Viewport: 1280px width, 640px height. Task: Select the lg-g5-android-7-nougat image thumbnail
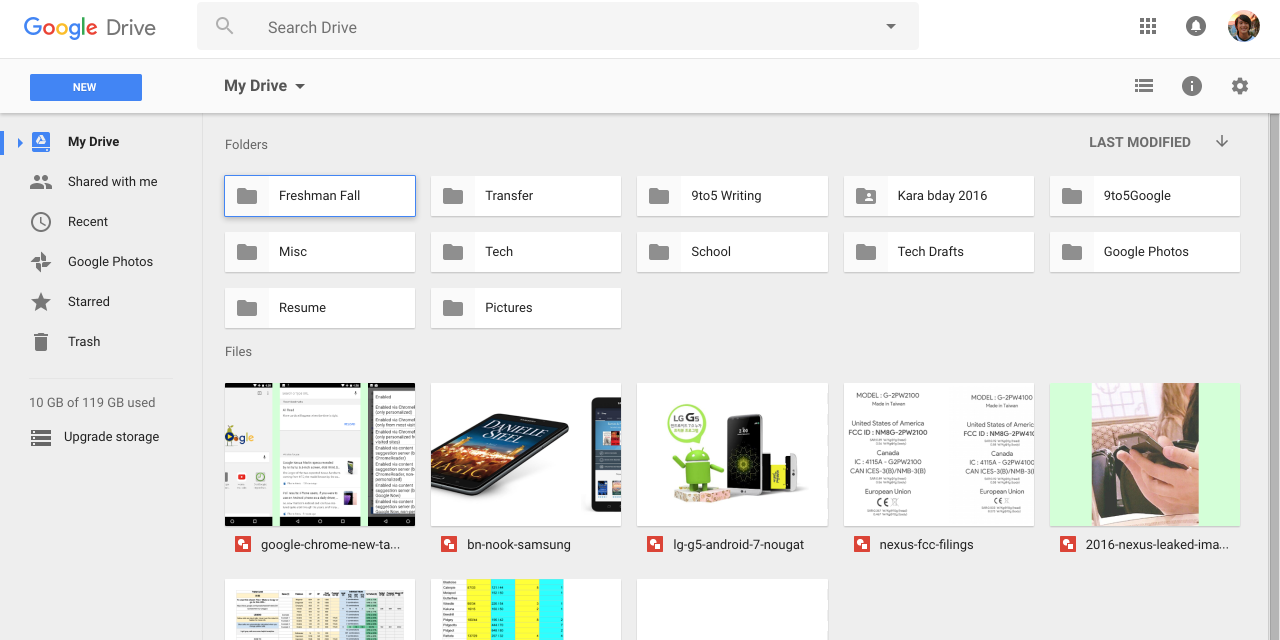tap(732, 454)
